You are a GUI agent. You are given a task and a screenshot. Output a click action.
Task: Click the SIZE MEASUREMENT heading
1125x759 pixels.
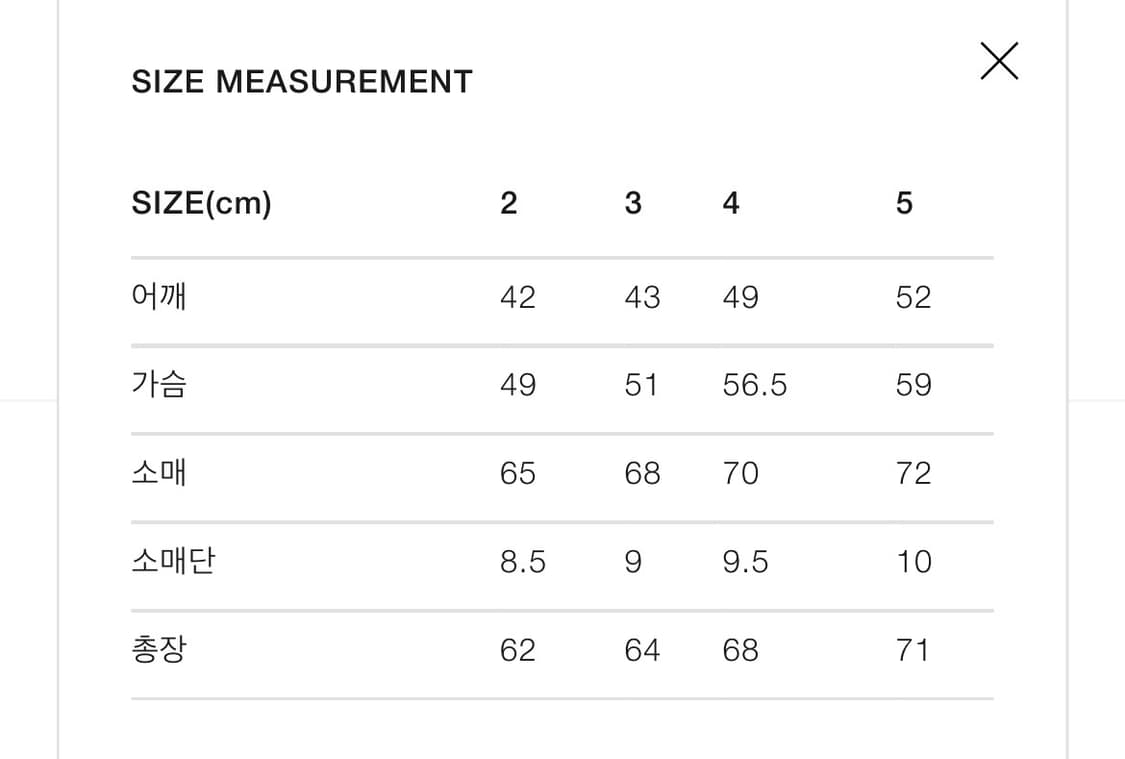(x=301, y=82)
